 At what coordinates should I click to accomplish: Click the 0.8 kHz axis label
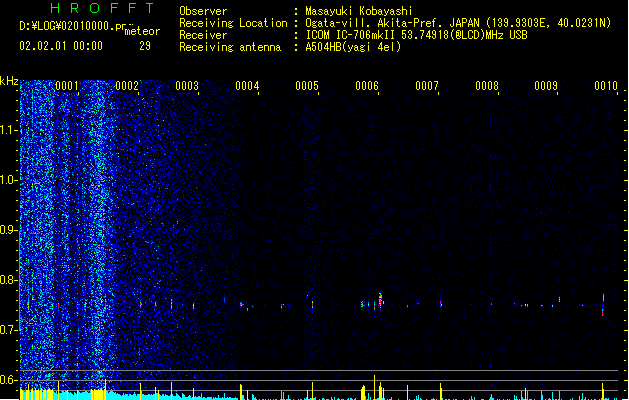point(8,280)
